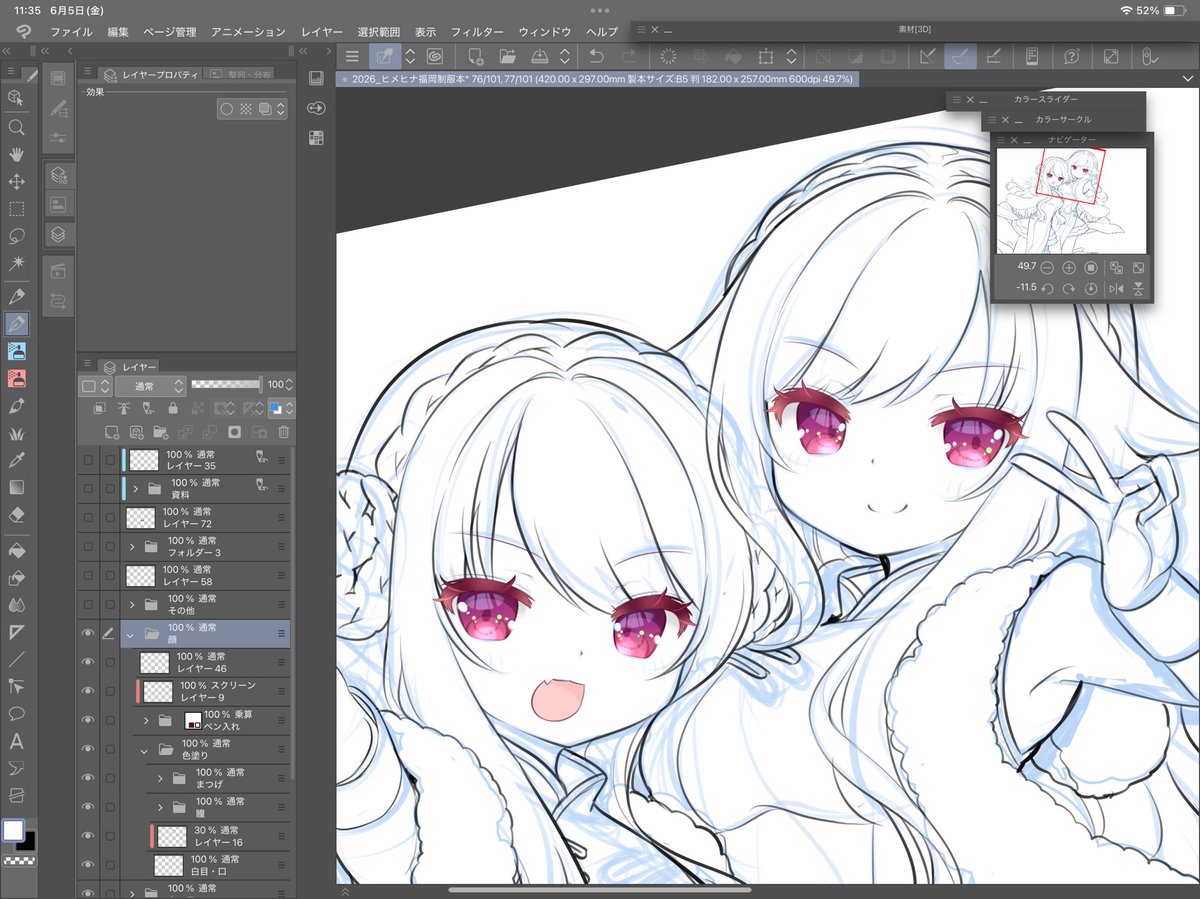Rotate canvas left in Navigator panel
This screenshot has height=899, width=1200.
[x=1047, y=289]
